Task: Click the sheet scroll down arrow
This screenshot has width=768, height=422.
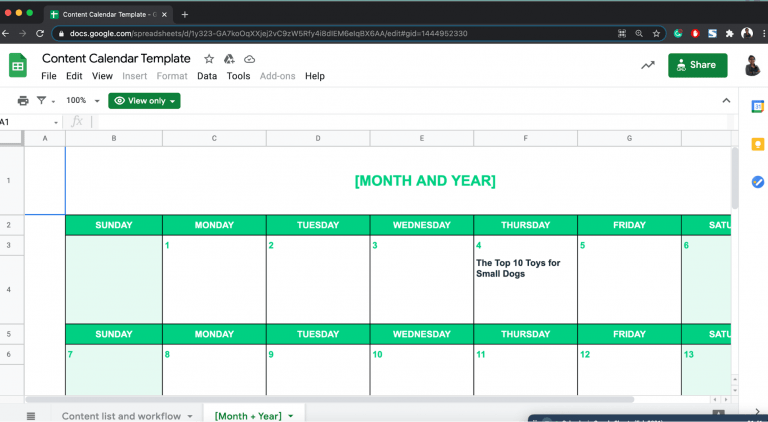Action: point(735,391)
